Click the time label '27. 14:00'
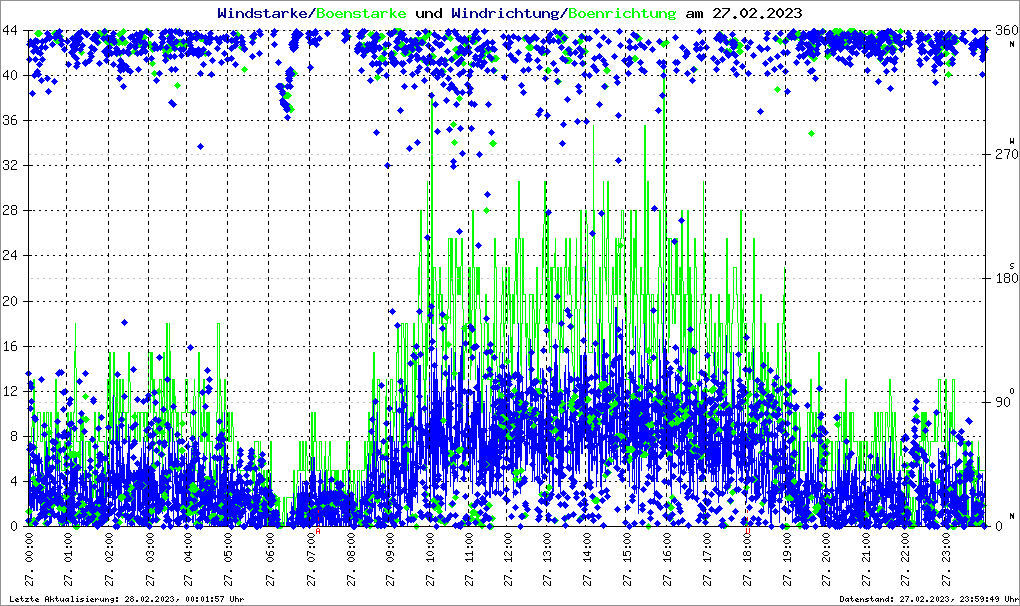 point(587,560)
